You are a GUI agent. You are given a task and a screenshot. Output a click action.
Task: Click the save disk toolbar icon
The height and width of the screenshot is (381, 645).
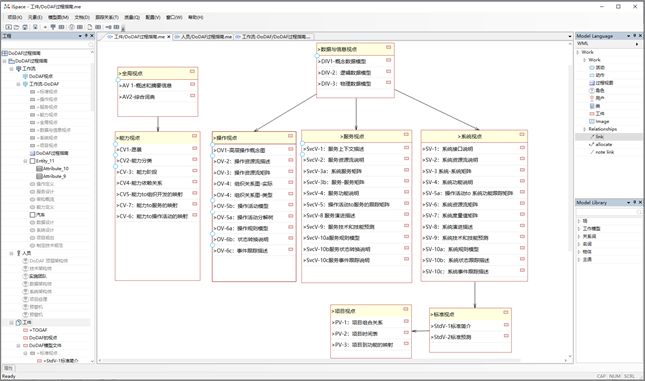click(x=25, y=27)
